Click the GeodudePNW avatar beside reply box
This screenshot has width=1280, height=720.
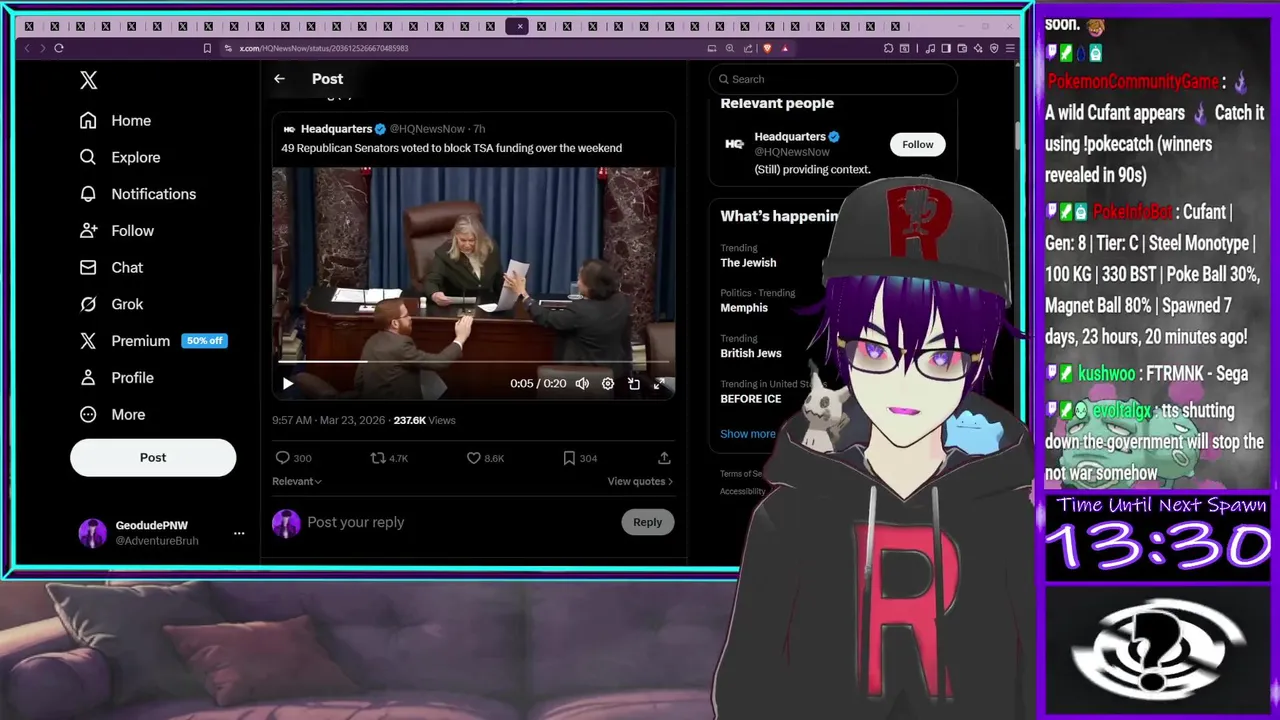click(286, 523)
